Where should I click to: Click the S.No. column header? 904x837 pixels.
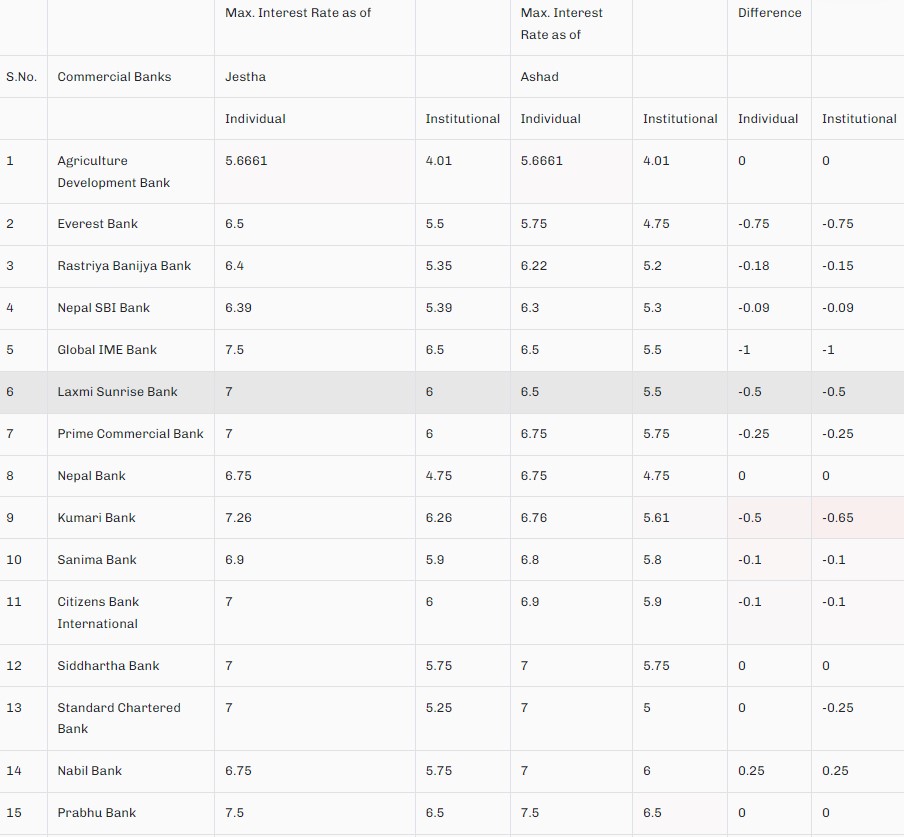(x=21, y=77)
